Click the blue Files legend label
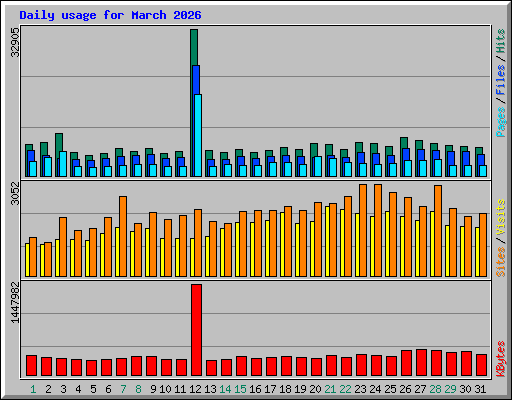The image size is (512, 400). click(x=501, y=80)
